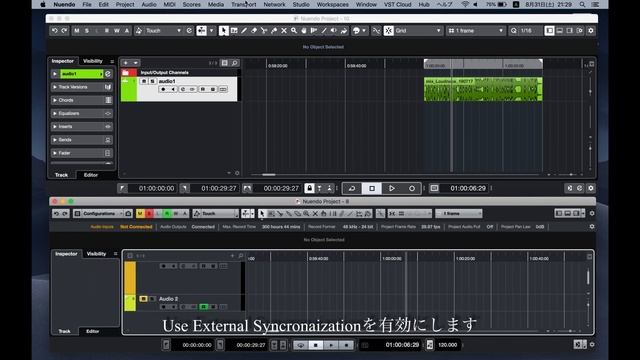The width and height of the screenshot is (640, 360).
Task: Open the top window's setup gear
Action: (x=591, y=31)
